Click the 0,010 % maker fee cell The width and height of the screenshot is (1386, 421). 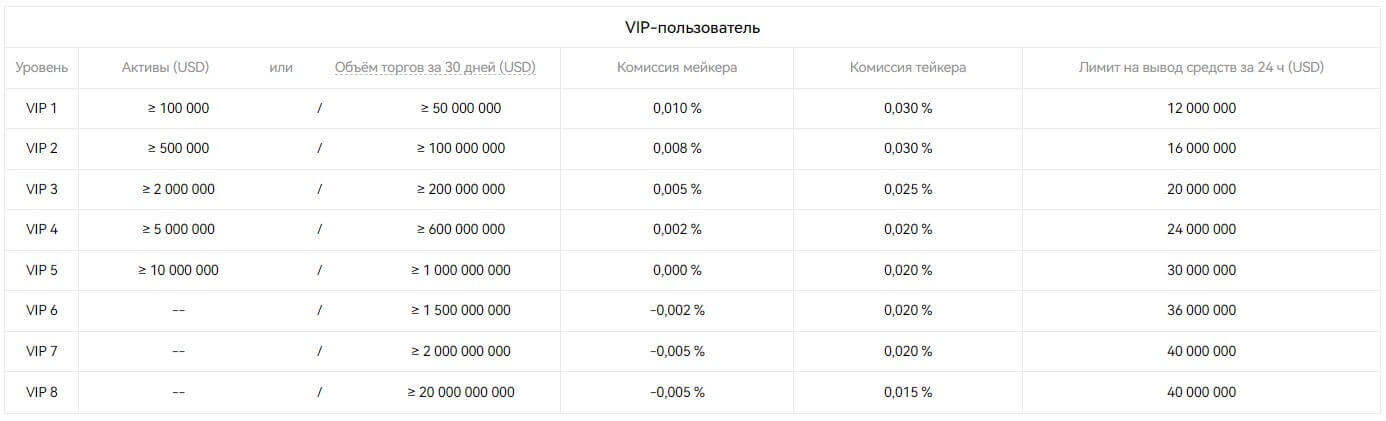pos(677,108)
